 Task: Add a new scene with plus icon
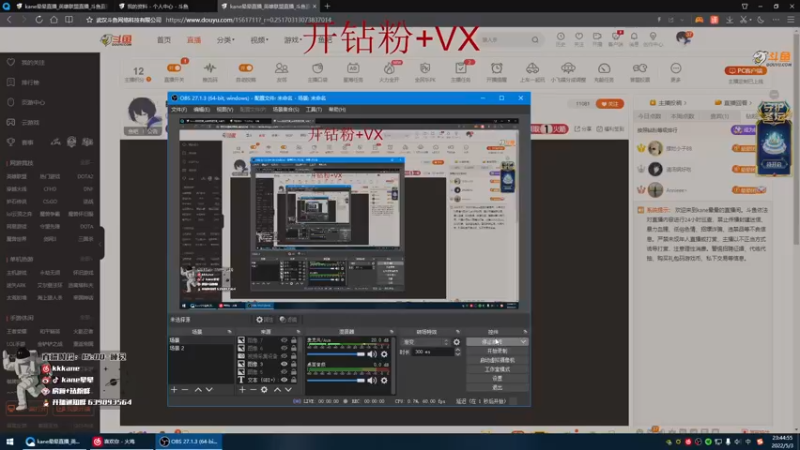[x=174, y=389]
